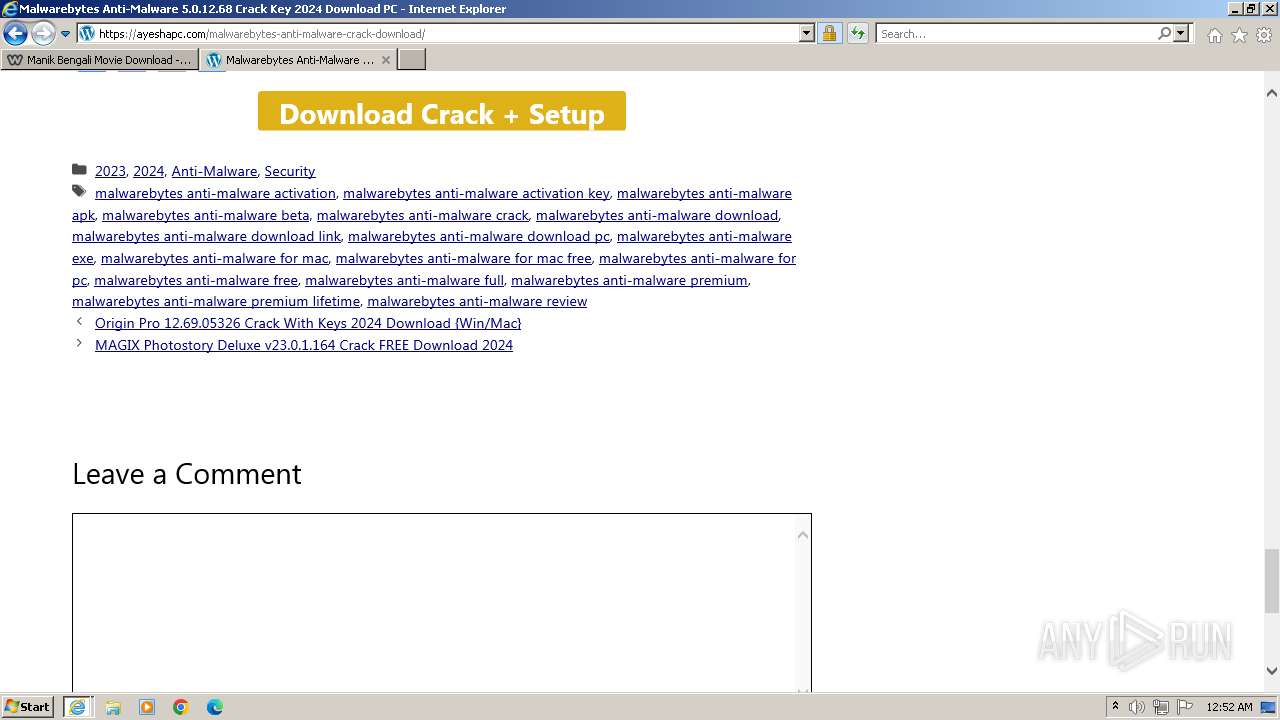The width and height of the screenshot is (1280, 720).
Task: Launch Google Chrome from taskbar
Action: [181, 707]
